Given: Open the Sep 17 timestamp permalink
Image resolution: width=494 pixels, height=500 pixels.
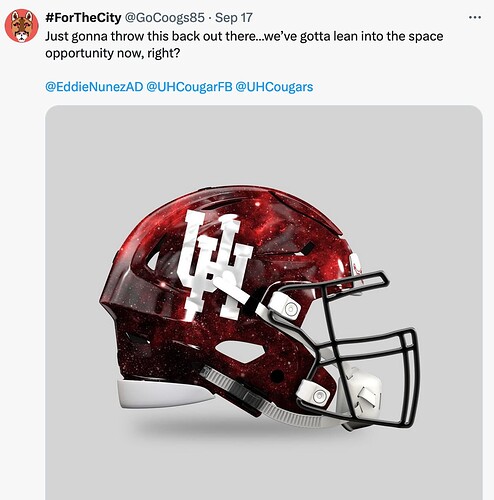Looking at the screenshot, I should 234,18.
